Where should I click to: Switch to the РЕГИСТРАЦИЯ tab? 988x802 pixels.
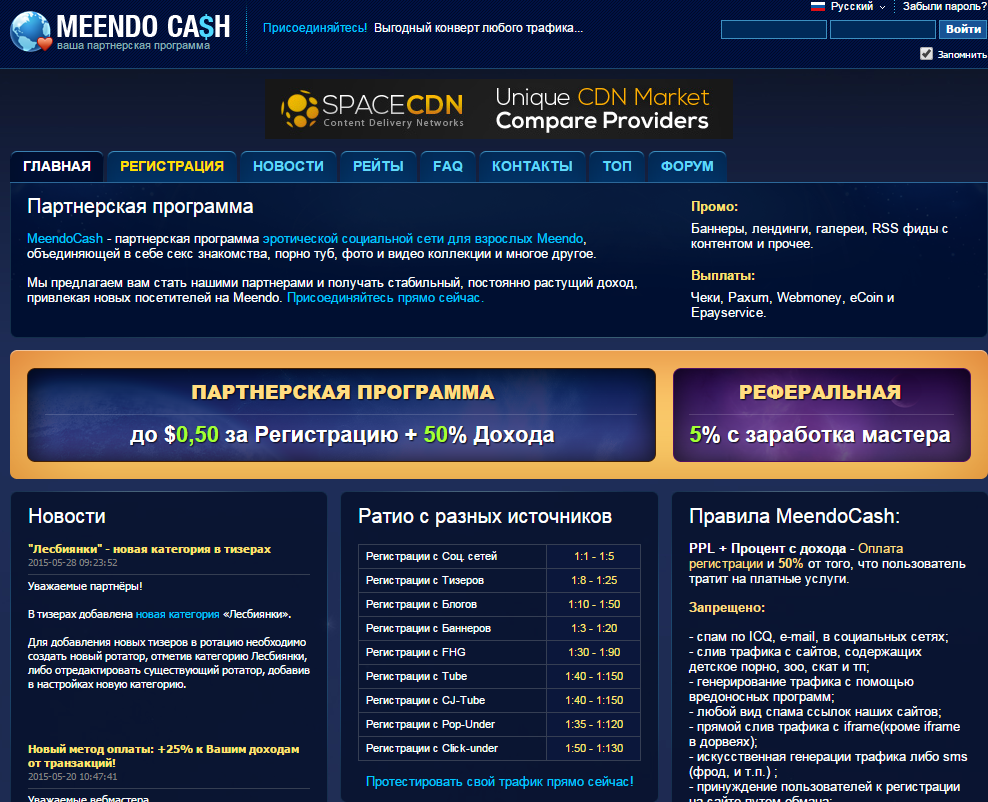point(172,166)
